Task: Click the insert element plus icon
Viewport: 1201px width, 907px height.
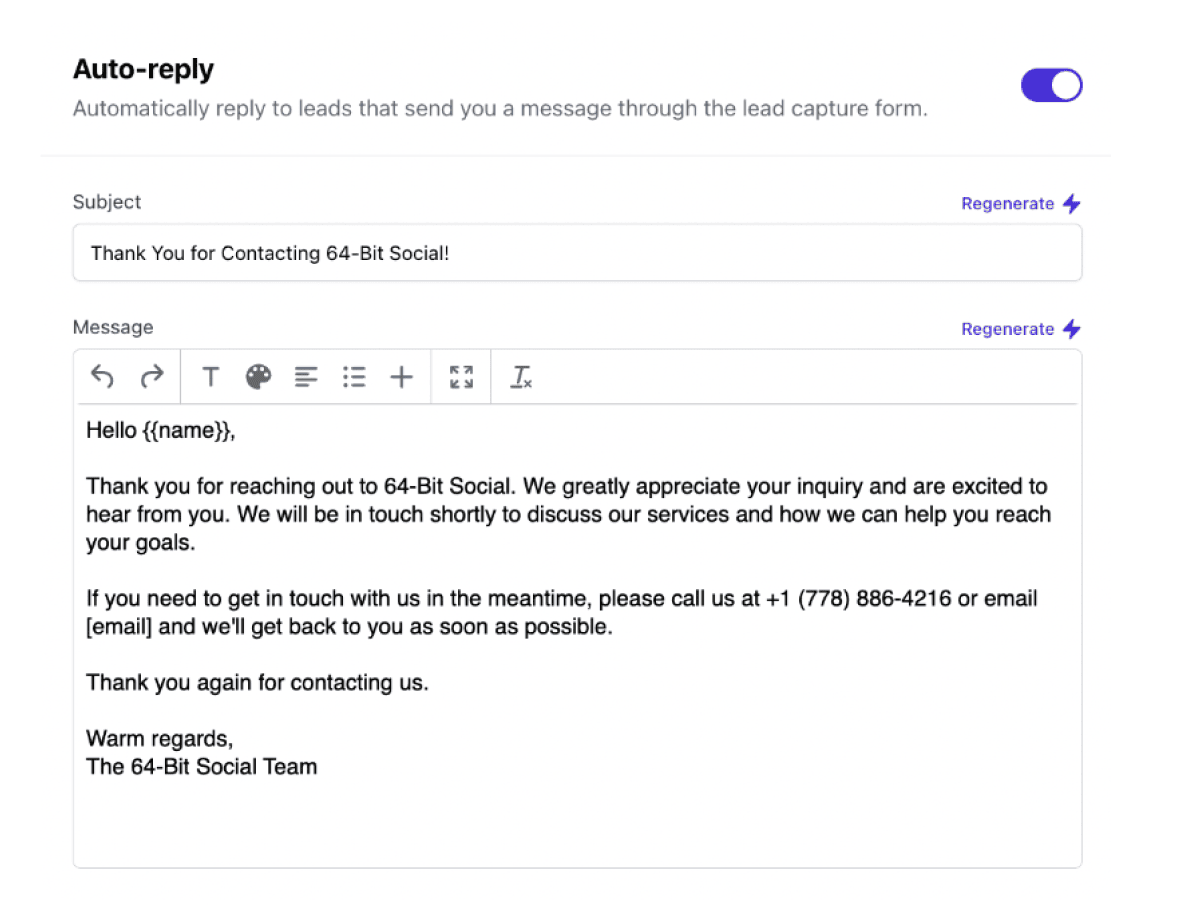Action: (x=401, y=376)
